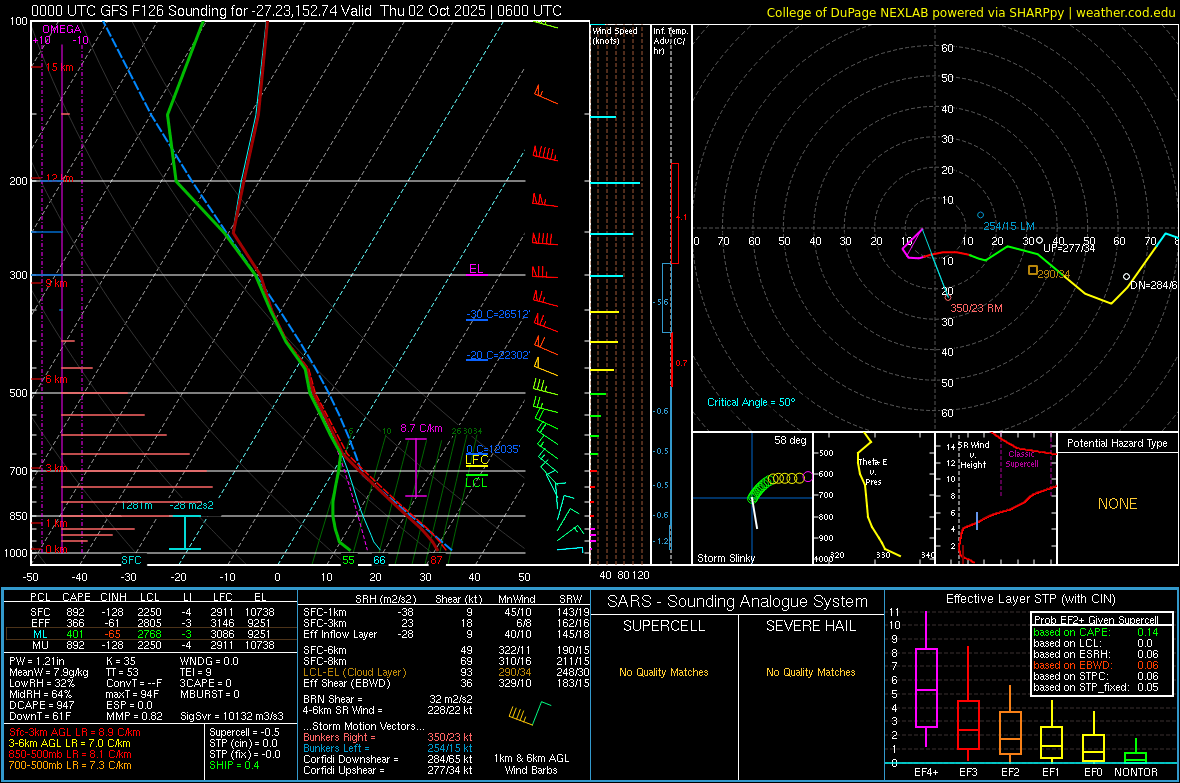Select the 'EFF' parcel row
Screen dimensions: 1180x783
coord(151,623)
